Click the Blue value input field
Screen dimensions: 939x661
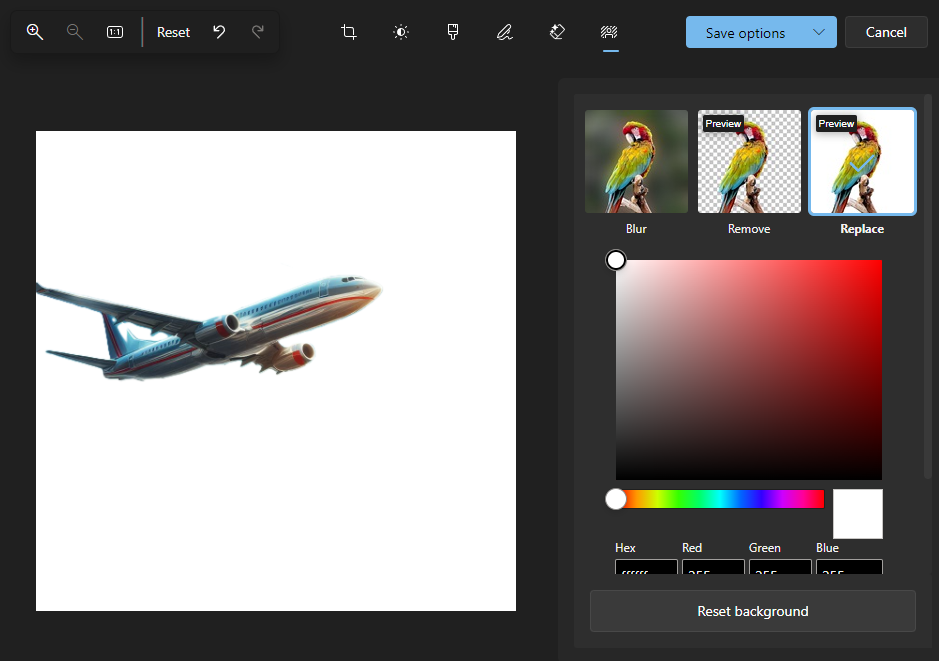pyautogui.click(x=849, y=567)
